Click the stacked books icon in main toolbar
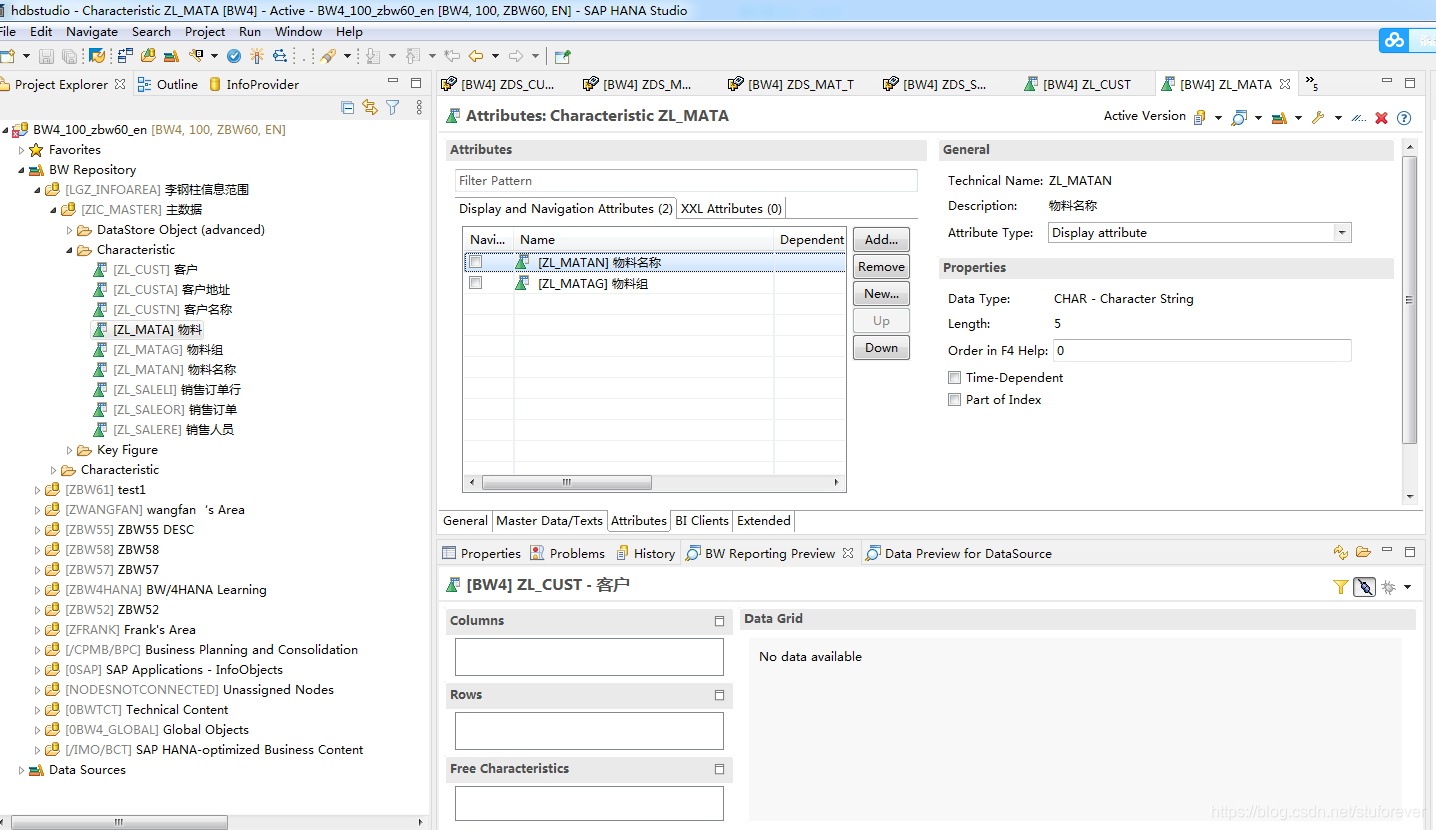This screenshot has height=830, width=1436. coord(172,56)
